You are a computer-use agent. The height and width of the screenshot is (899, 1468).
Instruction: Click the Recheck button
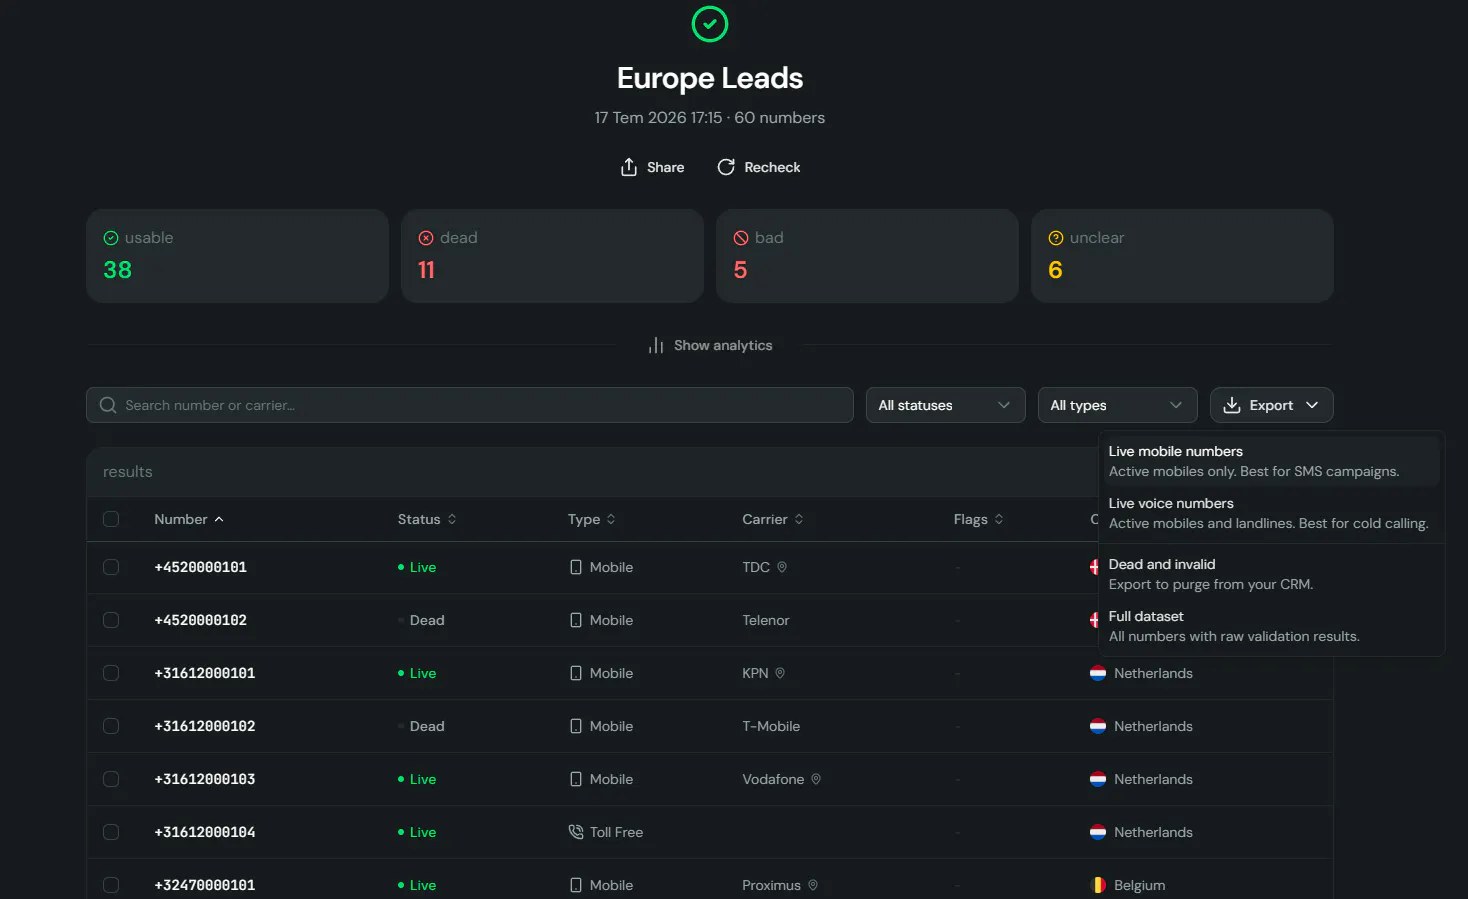[x=759, y=167]
